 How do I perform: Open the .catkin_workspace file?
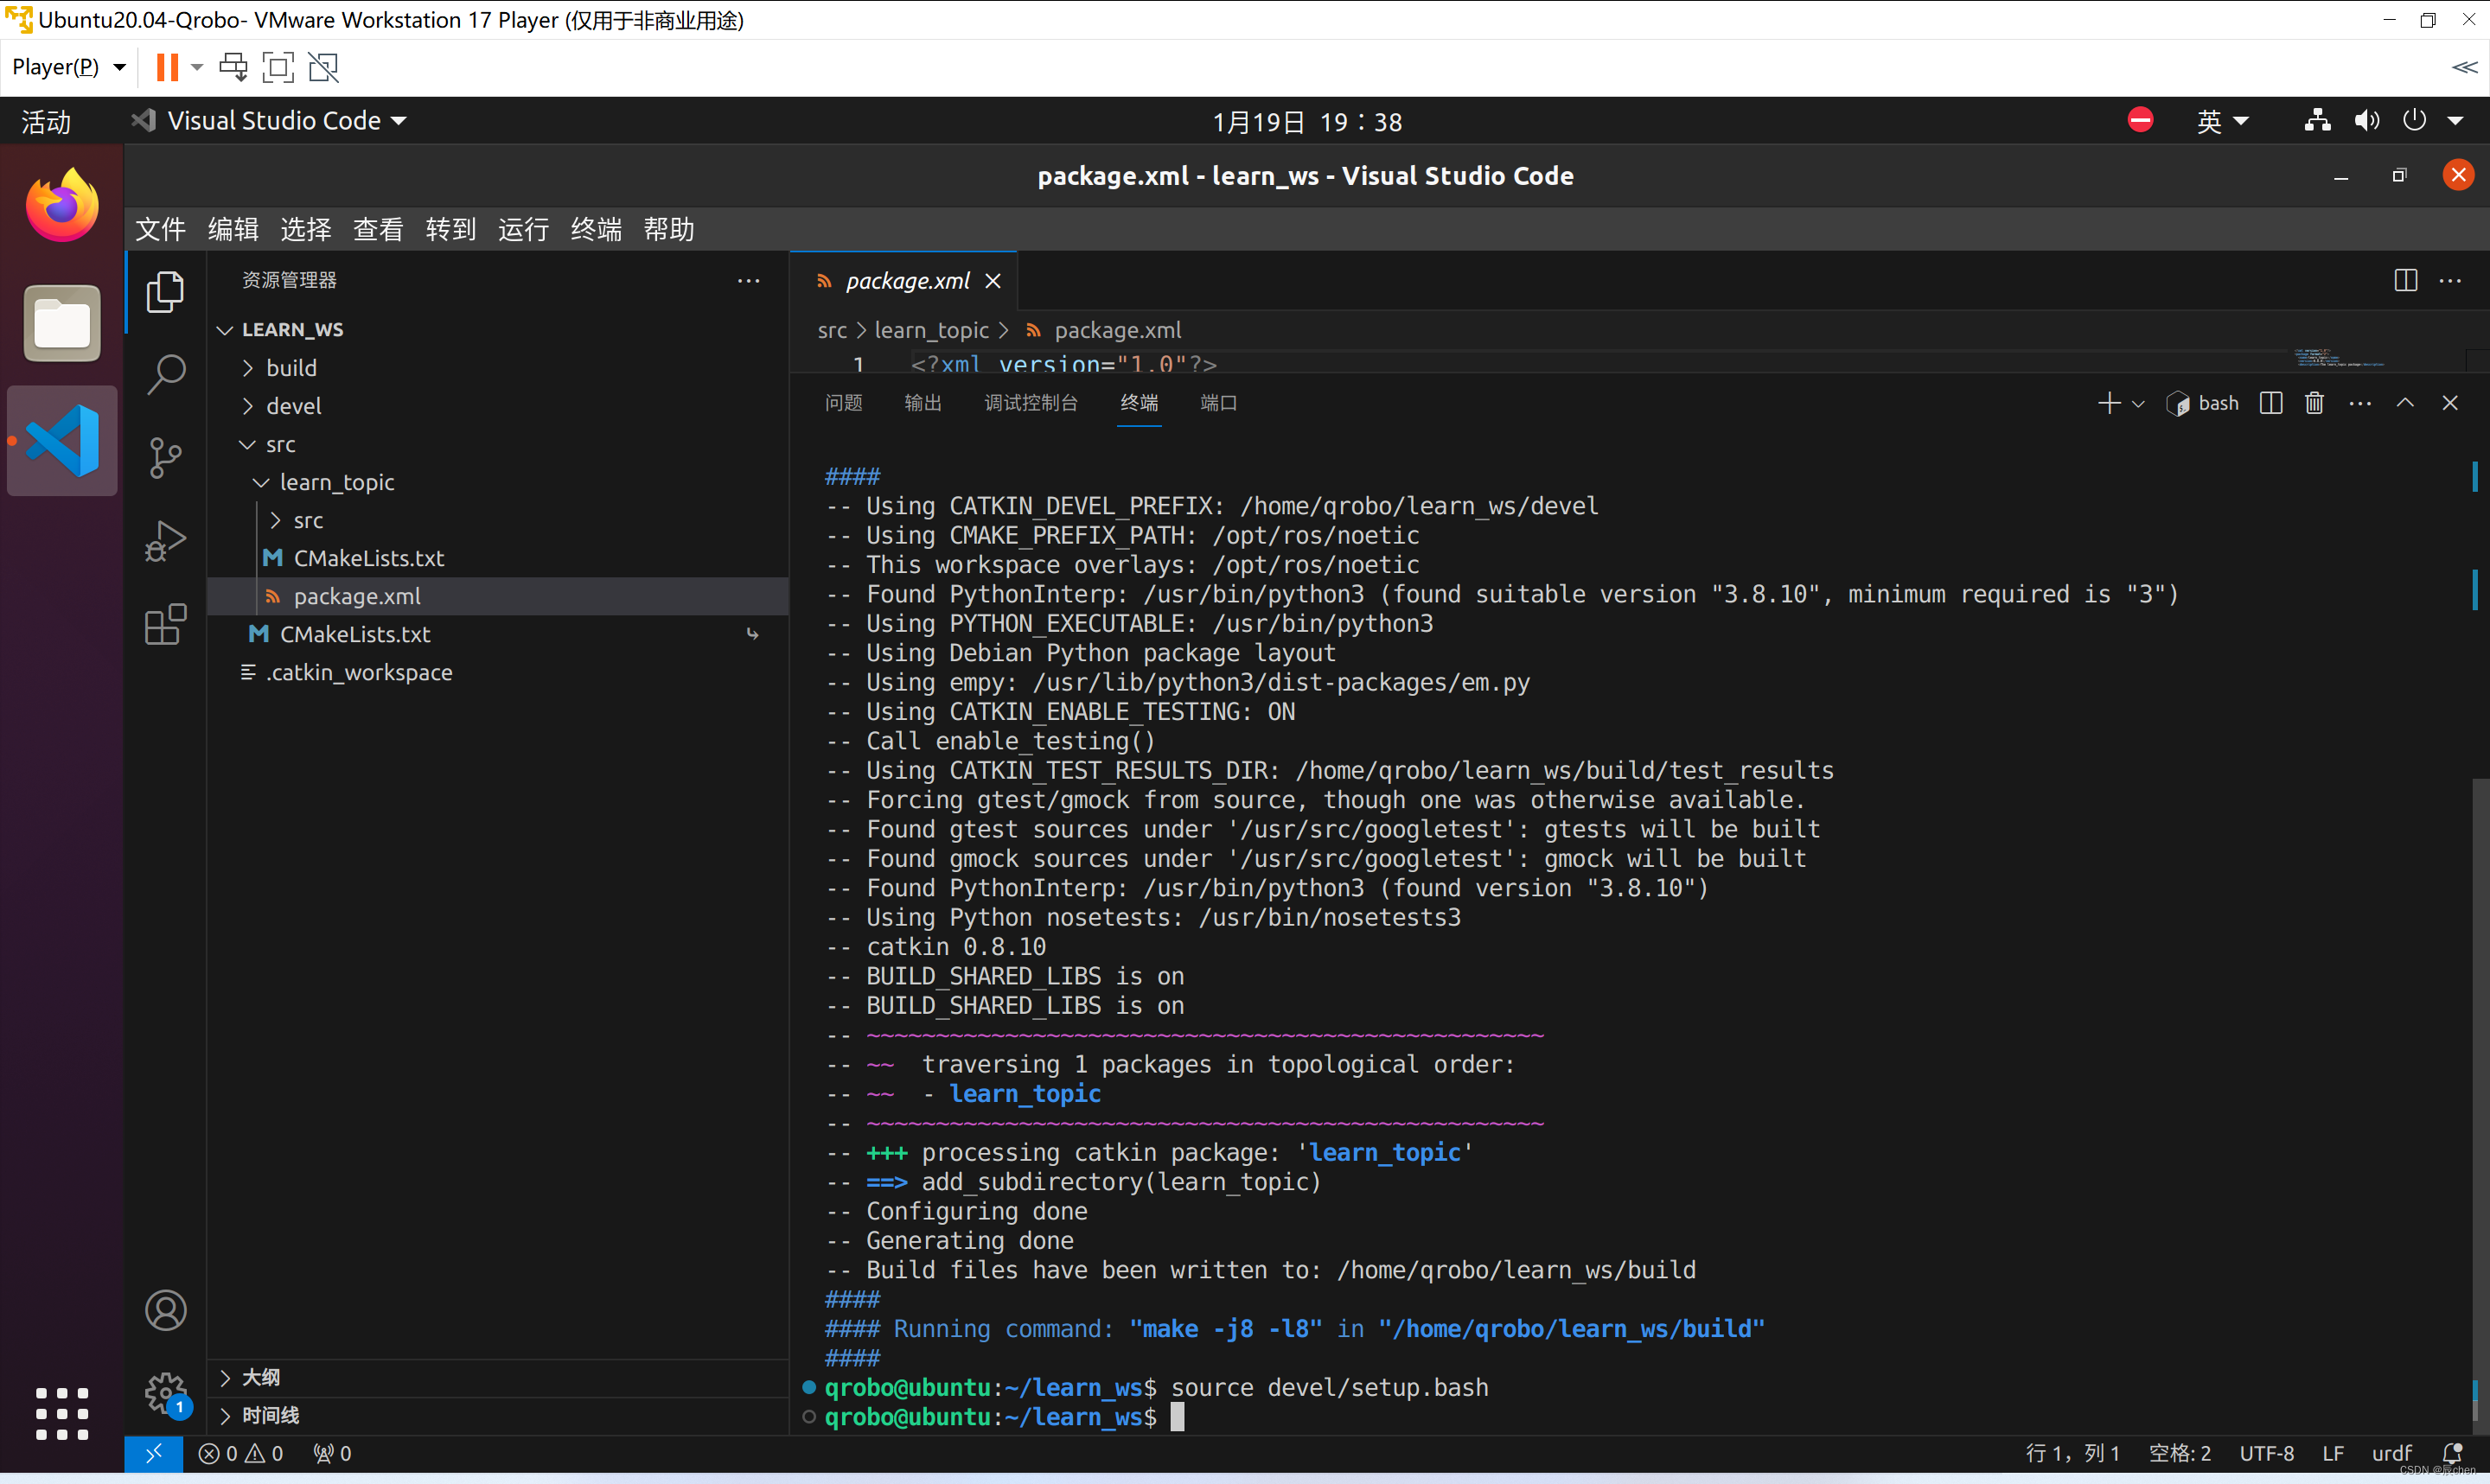point(358,672)
